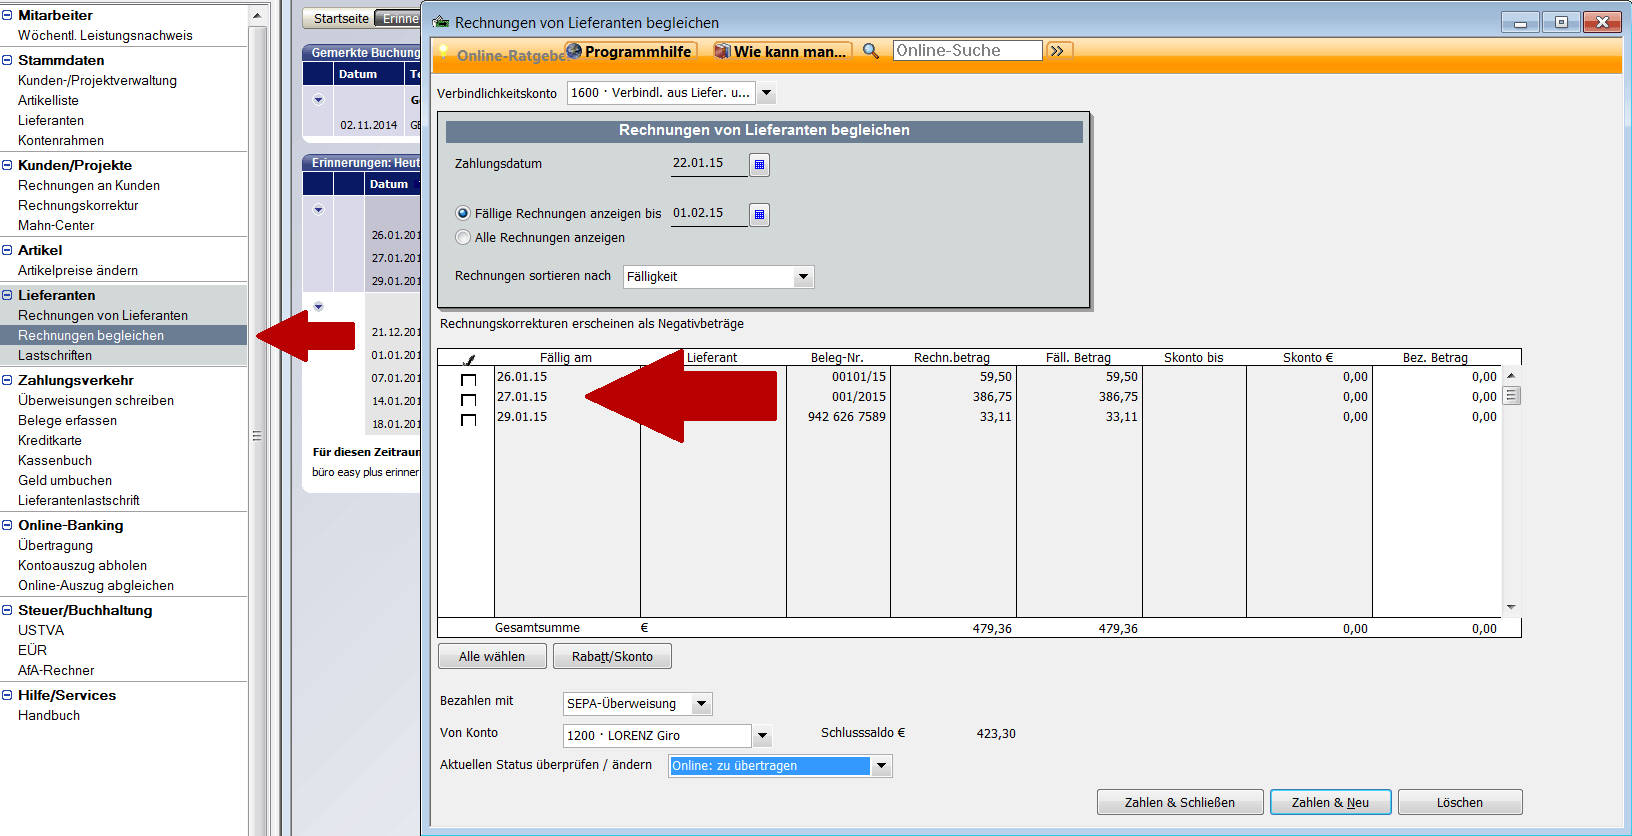Click the double-arrow Online-Suche go button
This screenshot has width=1632, height=836.
tap(1058, 51)
